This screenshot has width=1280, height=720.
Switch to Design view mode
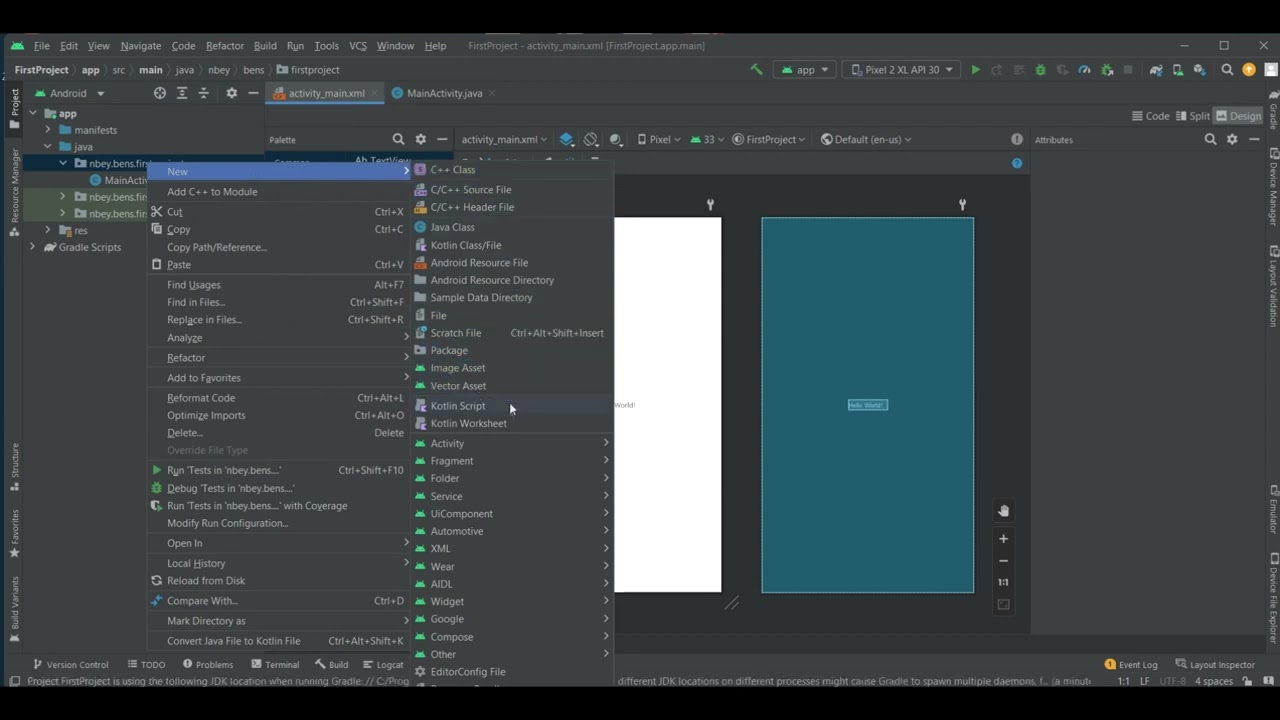tap(1239, 116)
